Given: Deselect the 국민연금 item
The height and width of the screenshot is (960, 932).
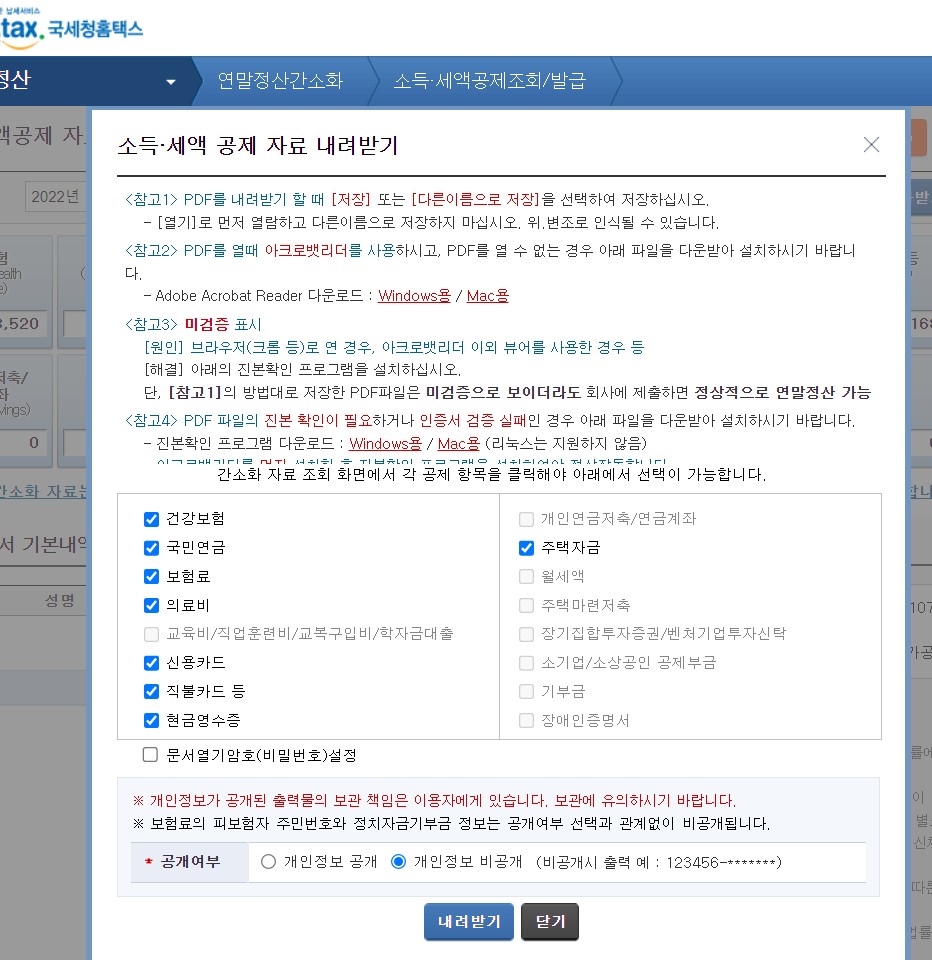Looking at the screenshot, I should pos(151,548).
